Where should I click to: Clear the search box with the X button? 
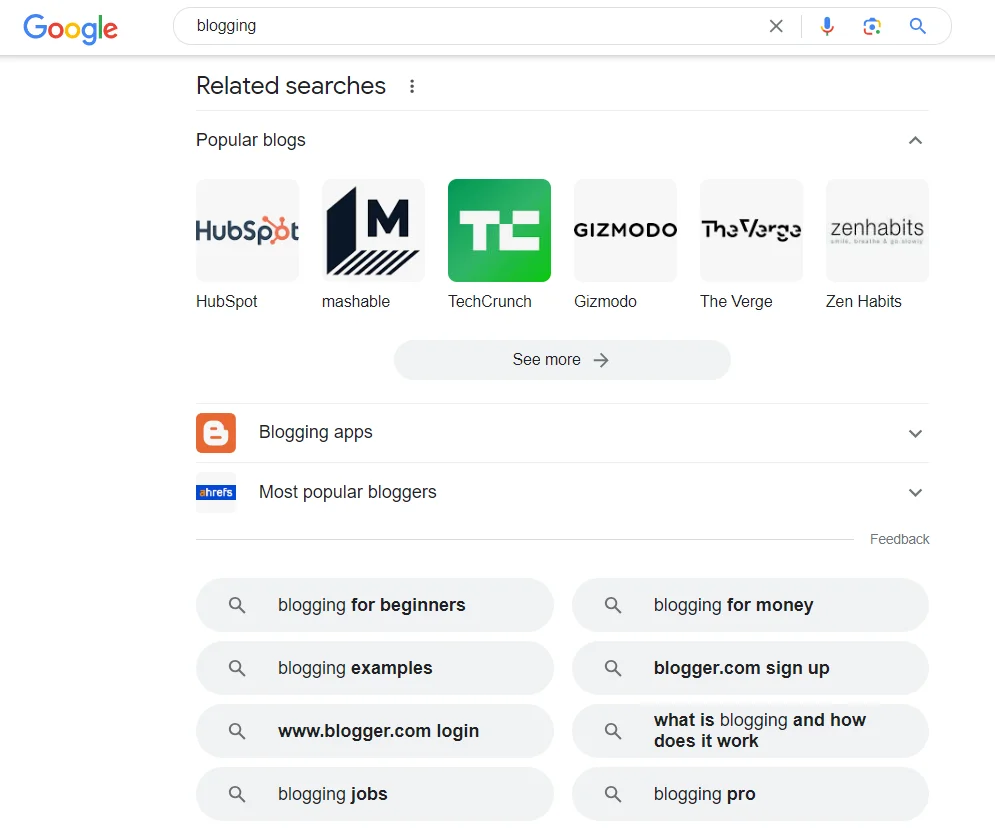click(776, 26)
